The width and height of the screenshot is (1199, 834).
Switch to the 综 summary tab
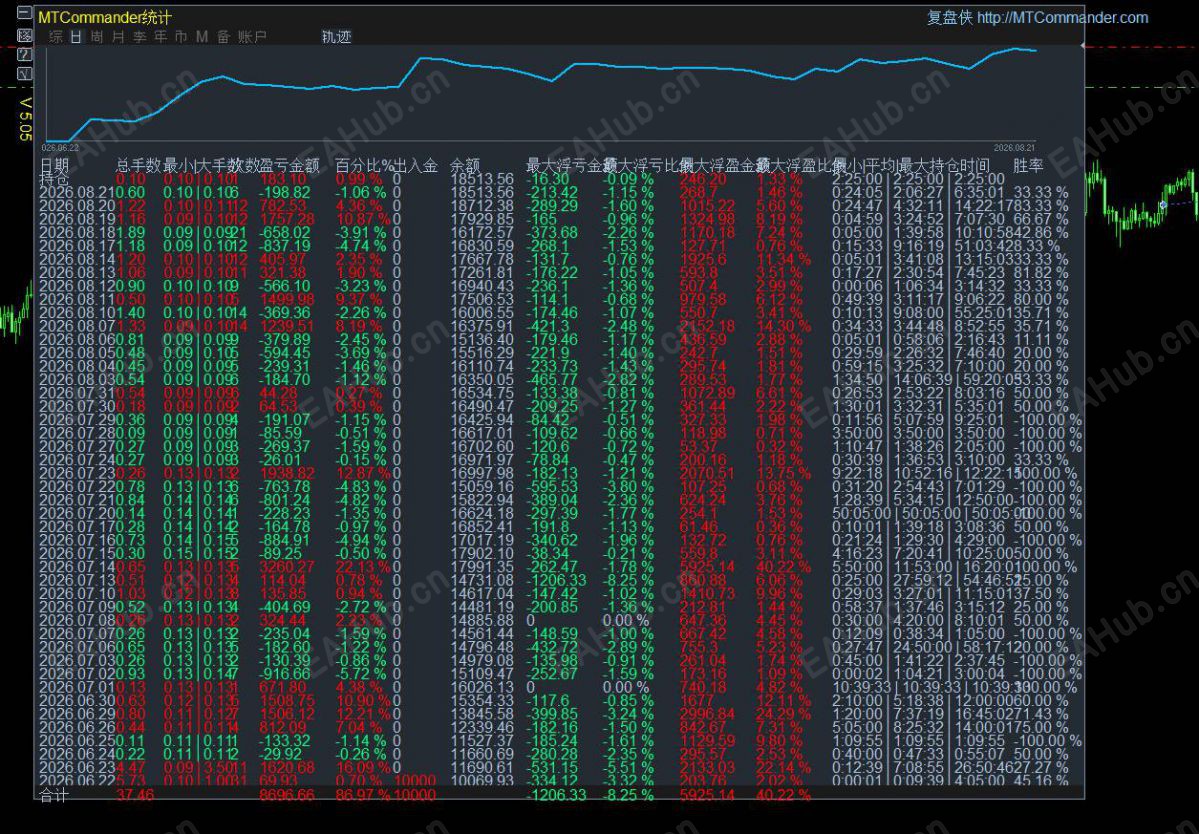[56, 37]
